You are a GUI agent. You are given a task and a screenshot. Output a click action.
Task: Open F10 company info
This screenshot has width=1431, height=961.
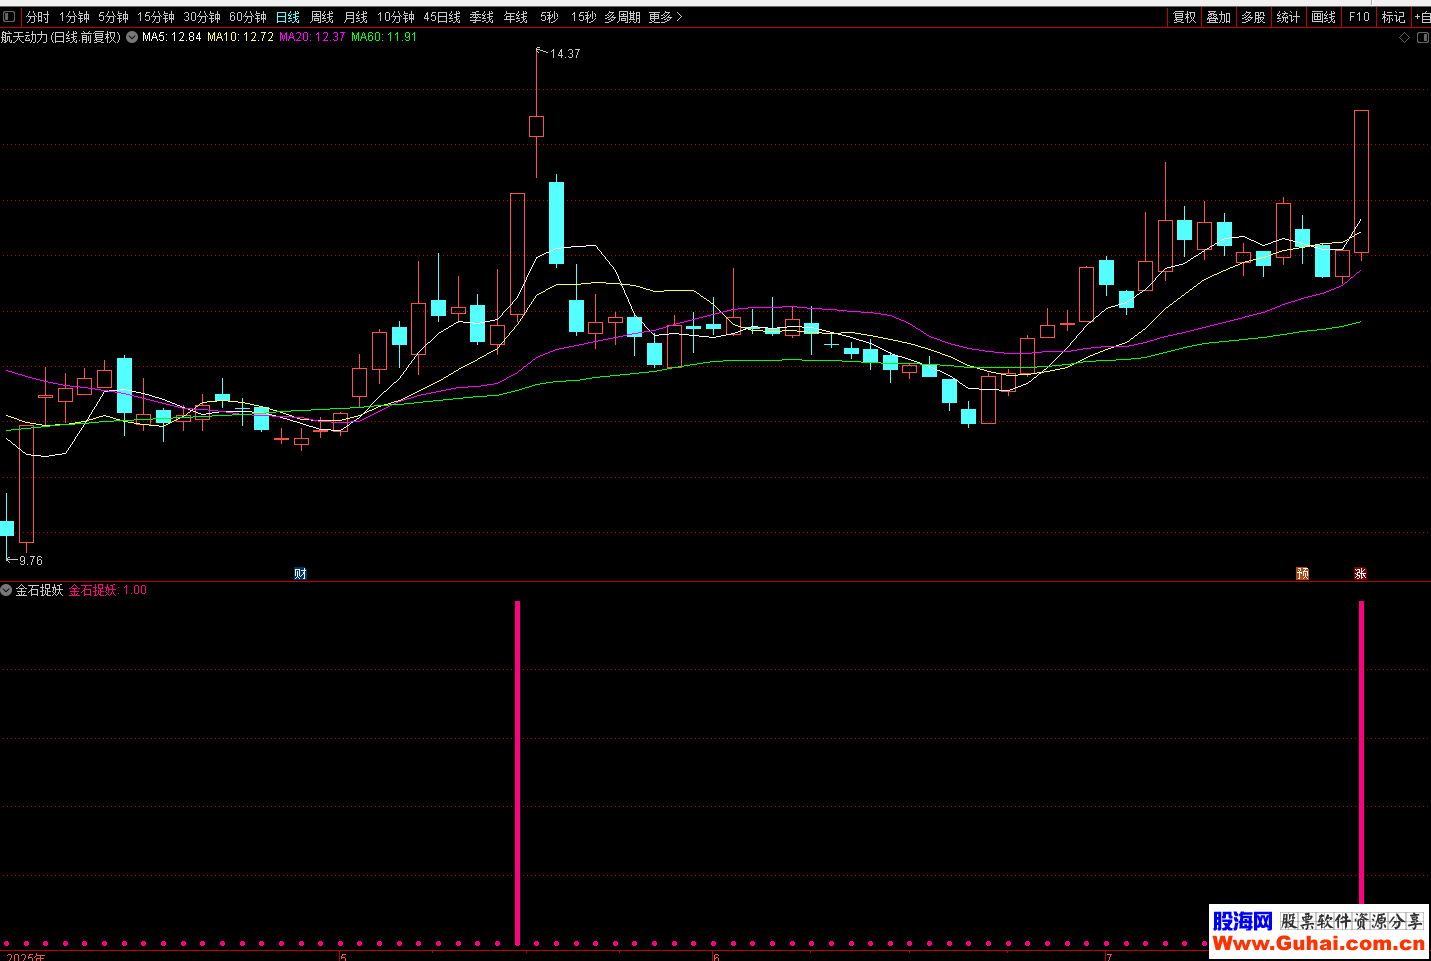(x=1359, y=17)
